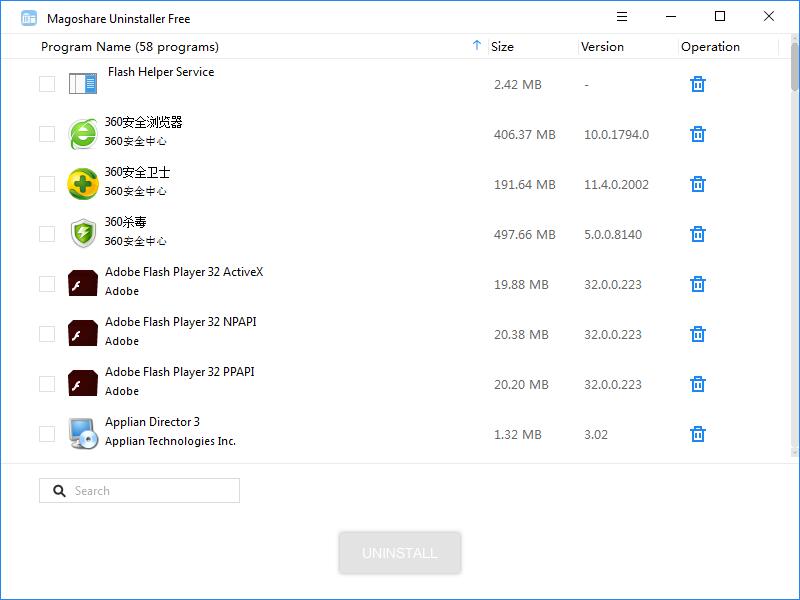
Task: Open the hamburger menu in the title bar
Action: pyautogui.click(x=621, y=17)
